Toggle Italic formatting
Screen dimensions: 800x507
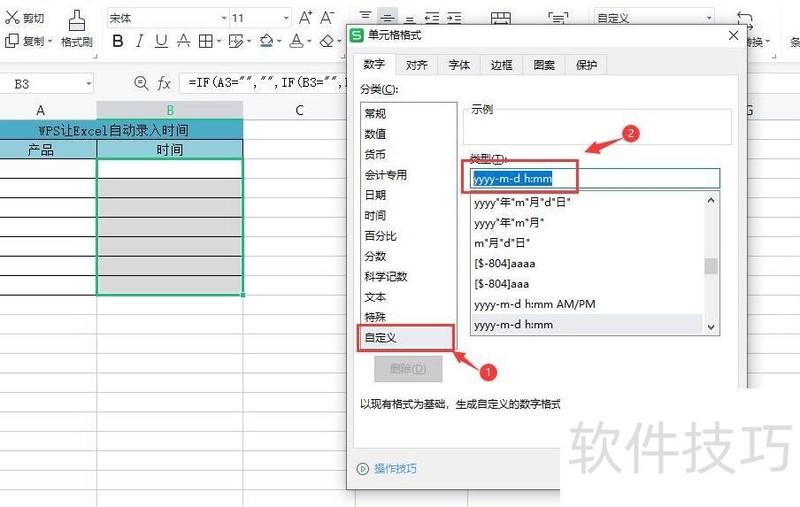click(x=139, y=41)
